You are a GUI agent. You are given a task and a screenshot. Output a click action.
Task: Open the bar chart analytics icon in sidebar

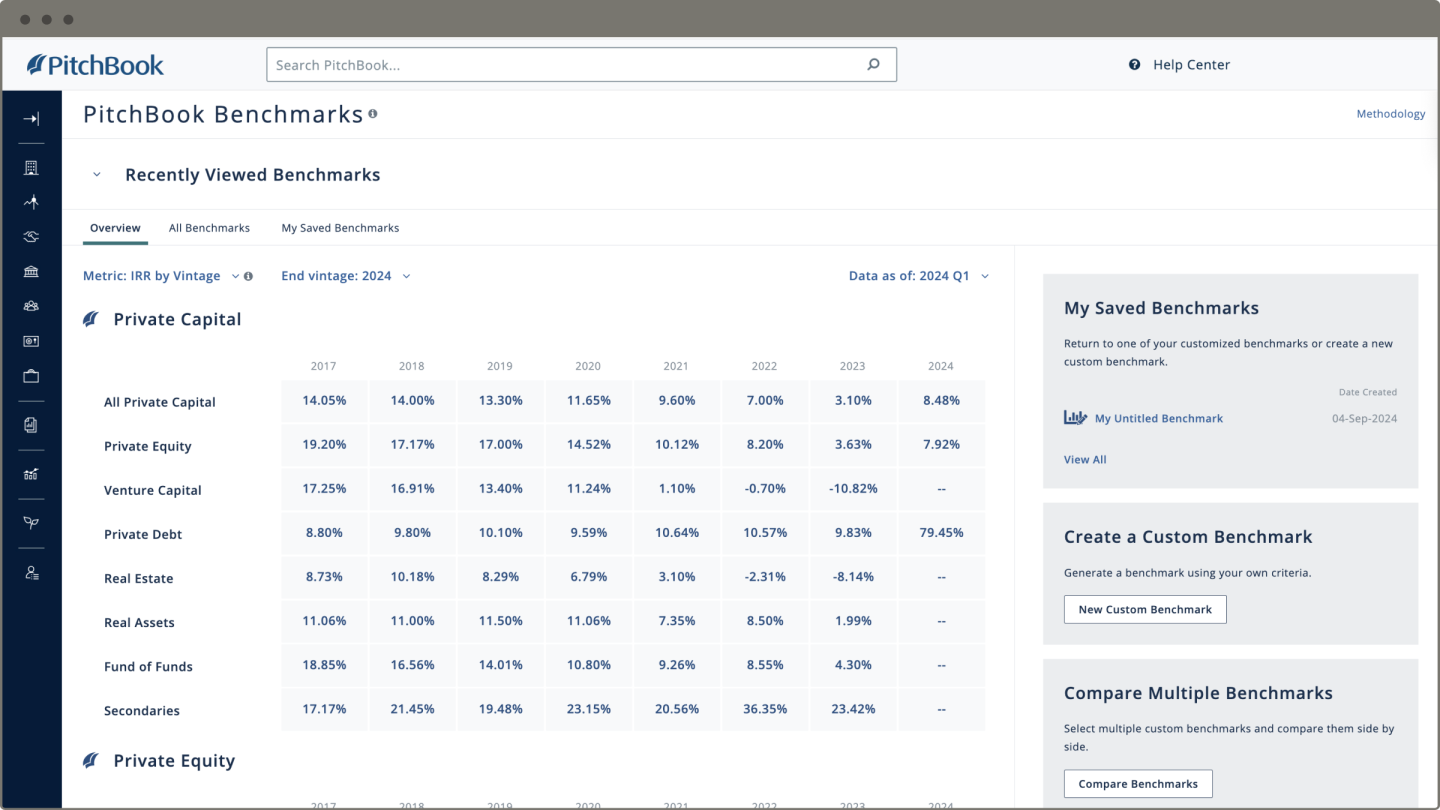(31, 474)
